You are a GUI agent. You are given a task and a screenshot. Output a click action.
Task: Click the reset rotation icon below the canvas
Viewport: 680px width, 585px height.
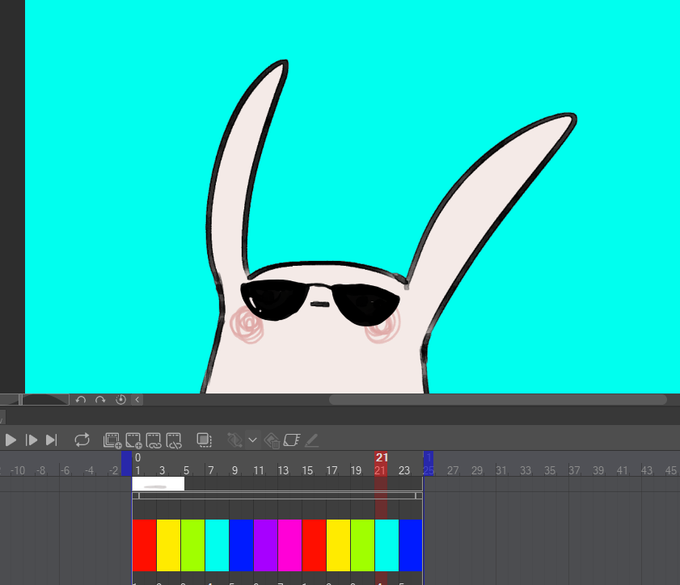(x=120, y=400)
